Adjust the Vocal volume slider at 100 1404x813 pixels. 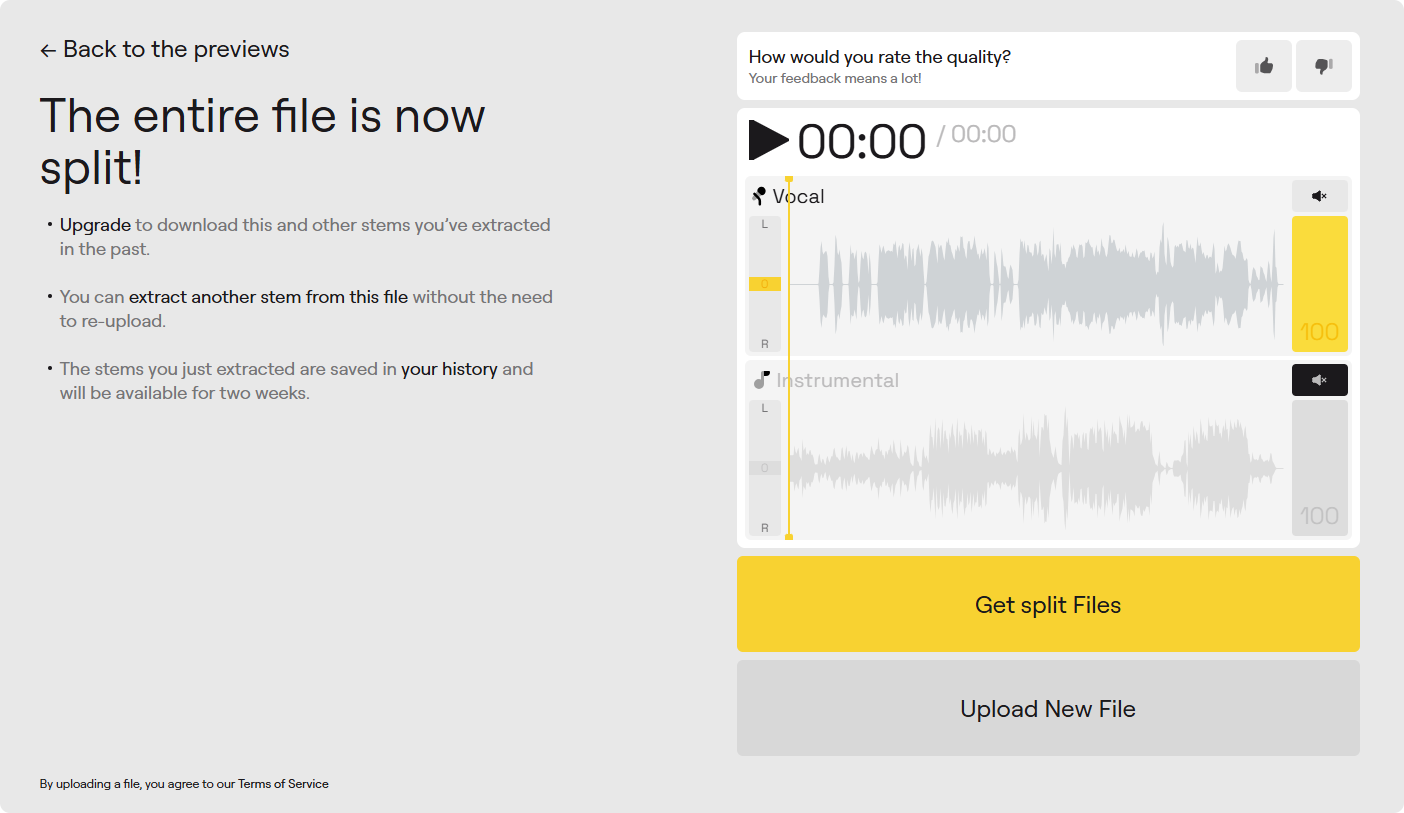1319,284
